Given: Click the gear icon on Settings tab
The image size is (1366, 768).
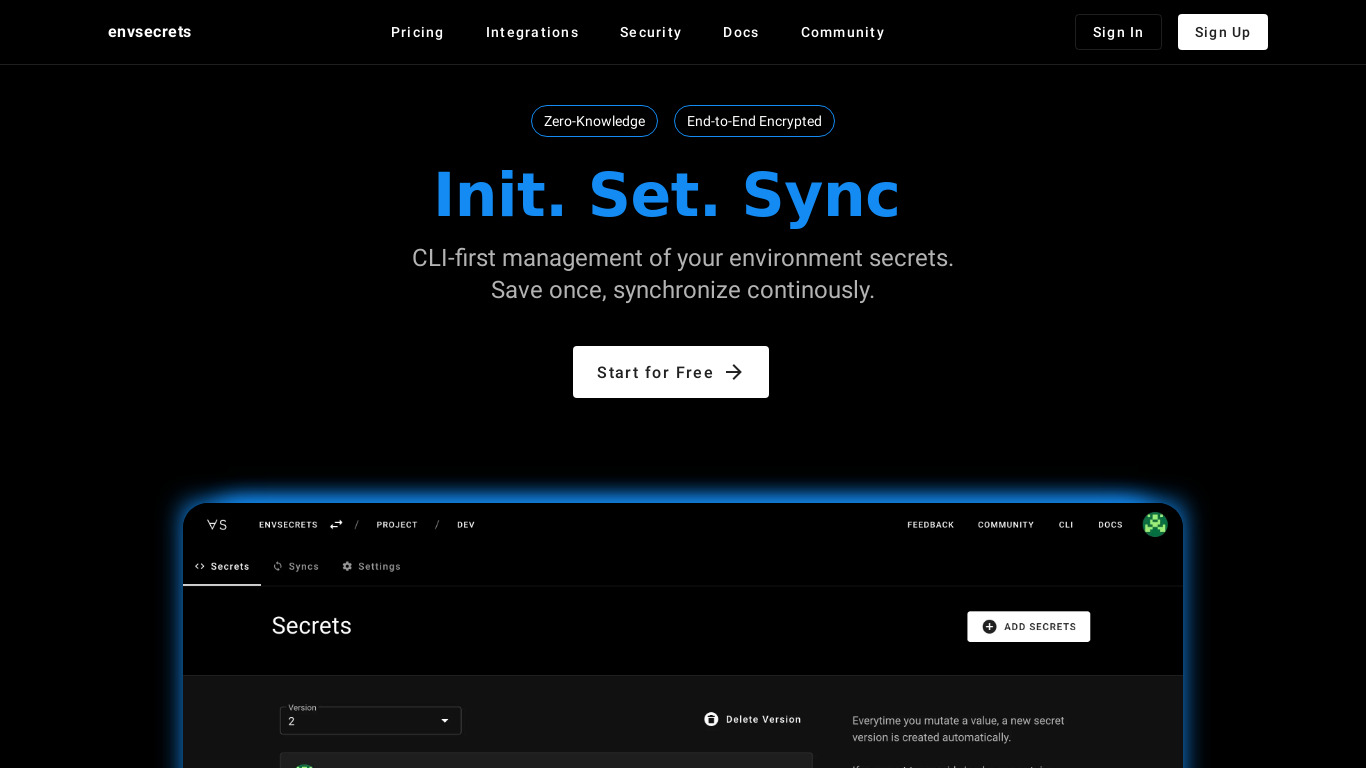Looking at the screenshot, I should click(347, 566).
